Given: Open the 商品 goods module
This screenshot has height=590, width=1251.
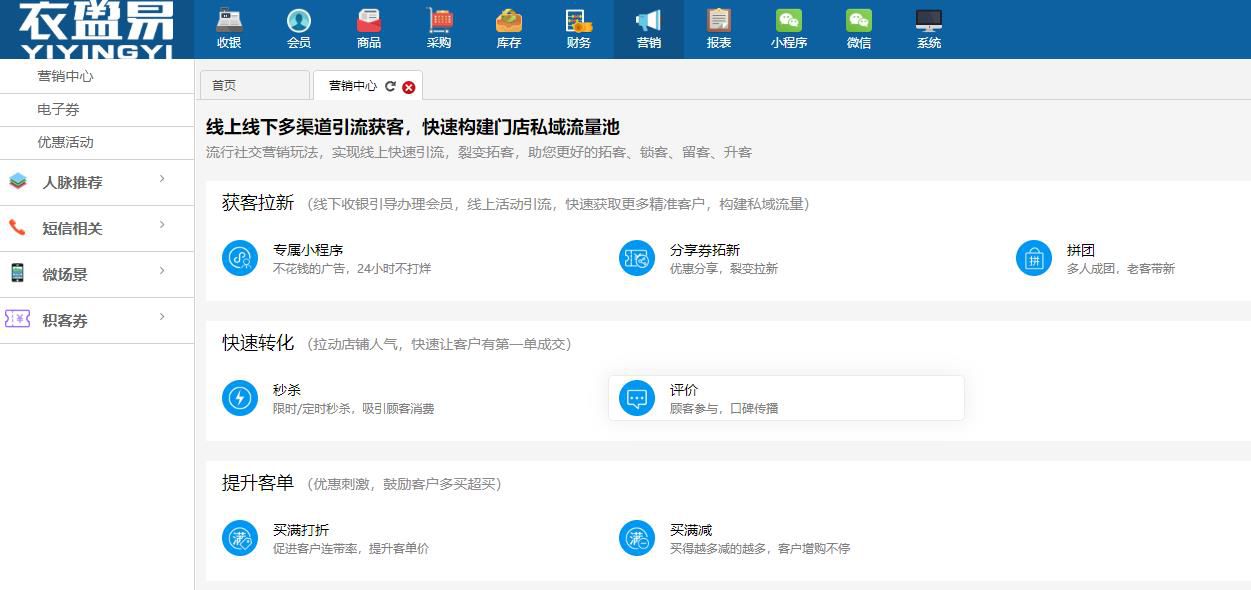Looking at the screenshot, I should click(368, 29).
